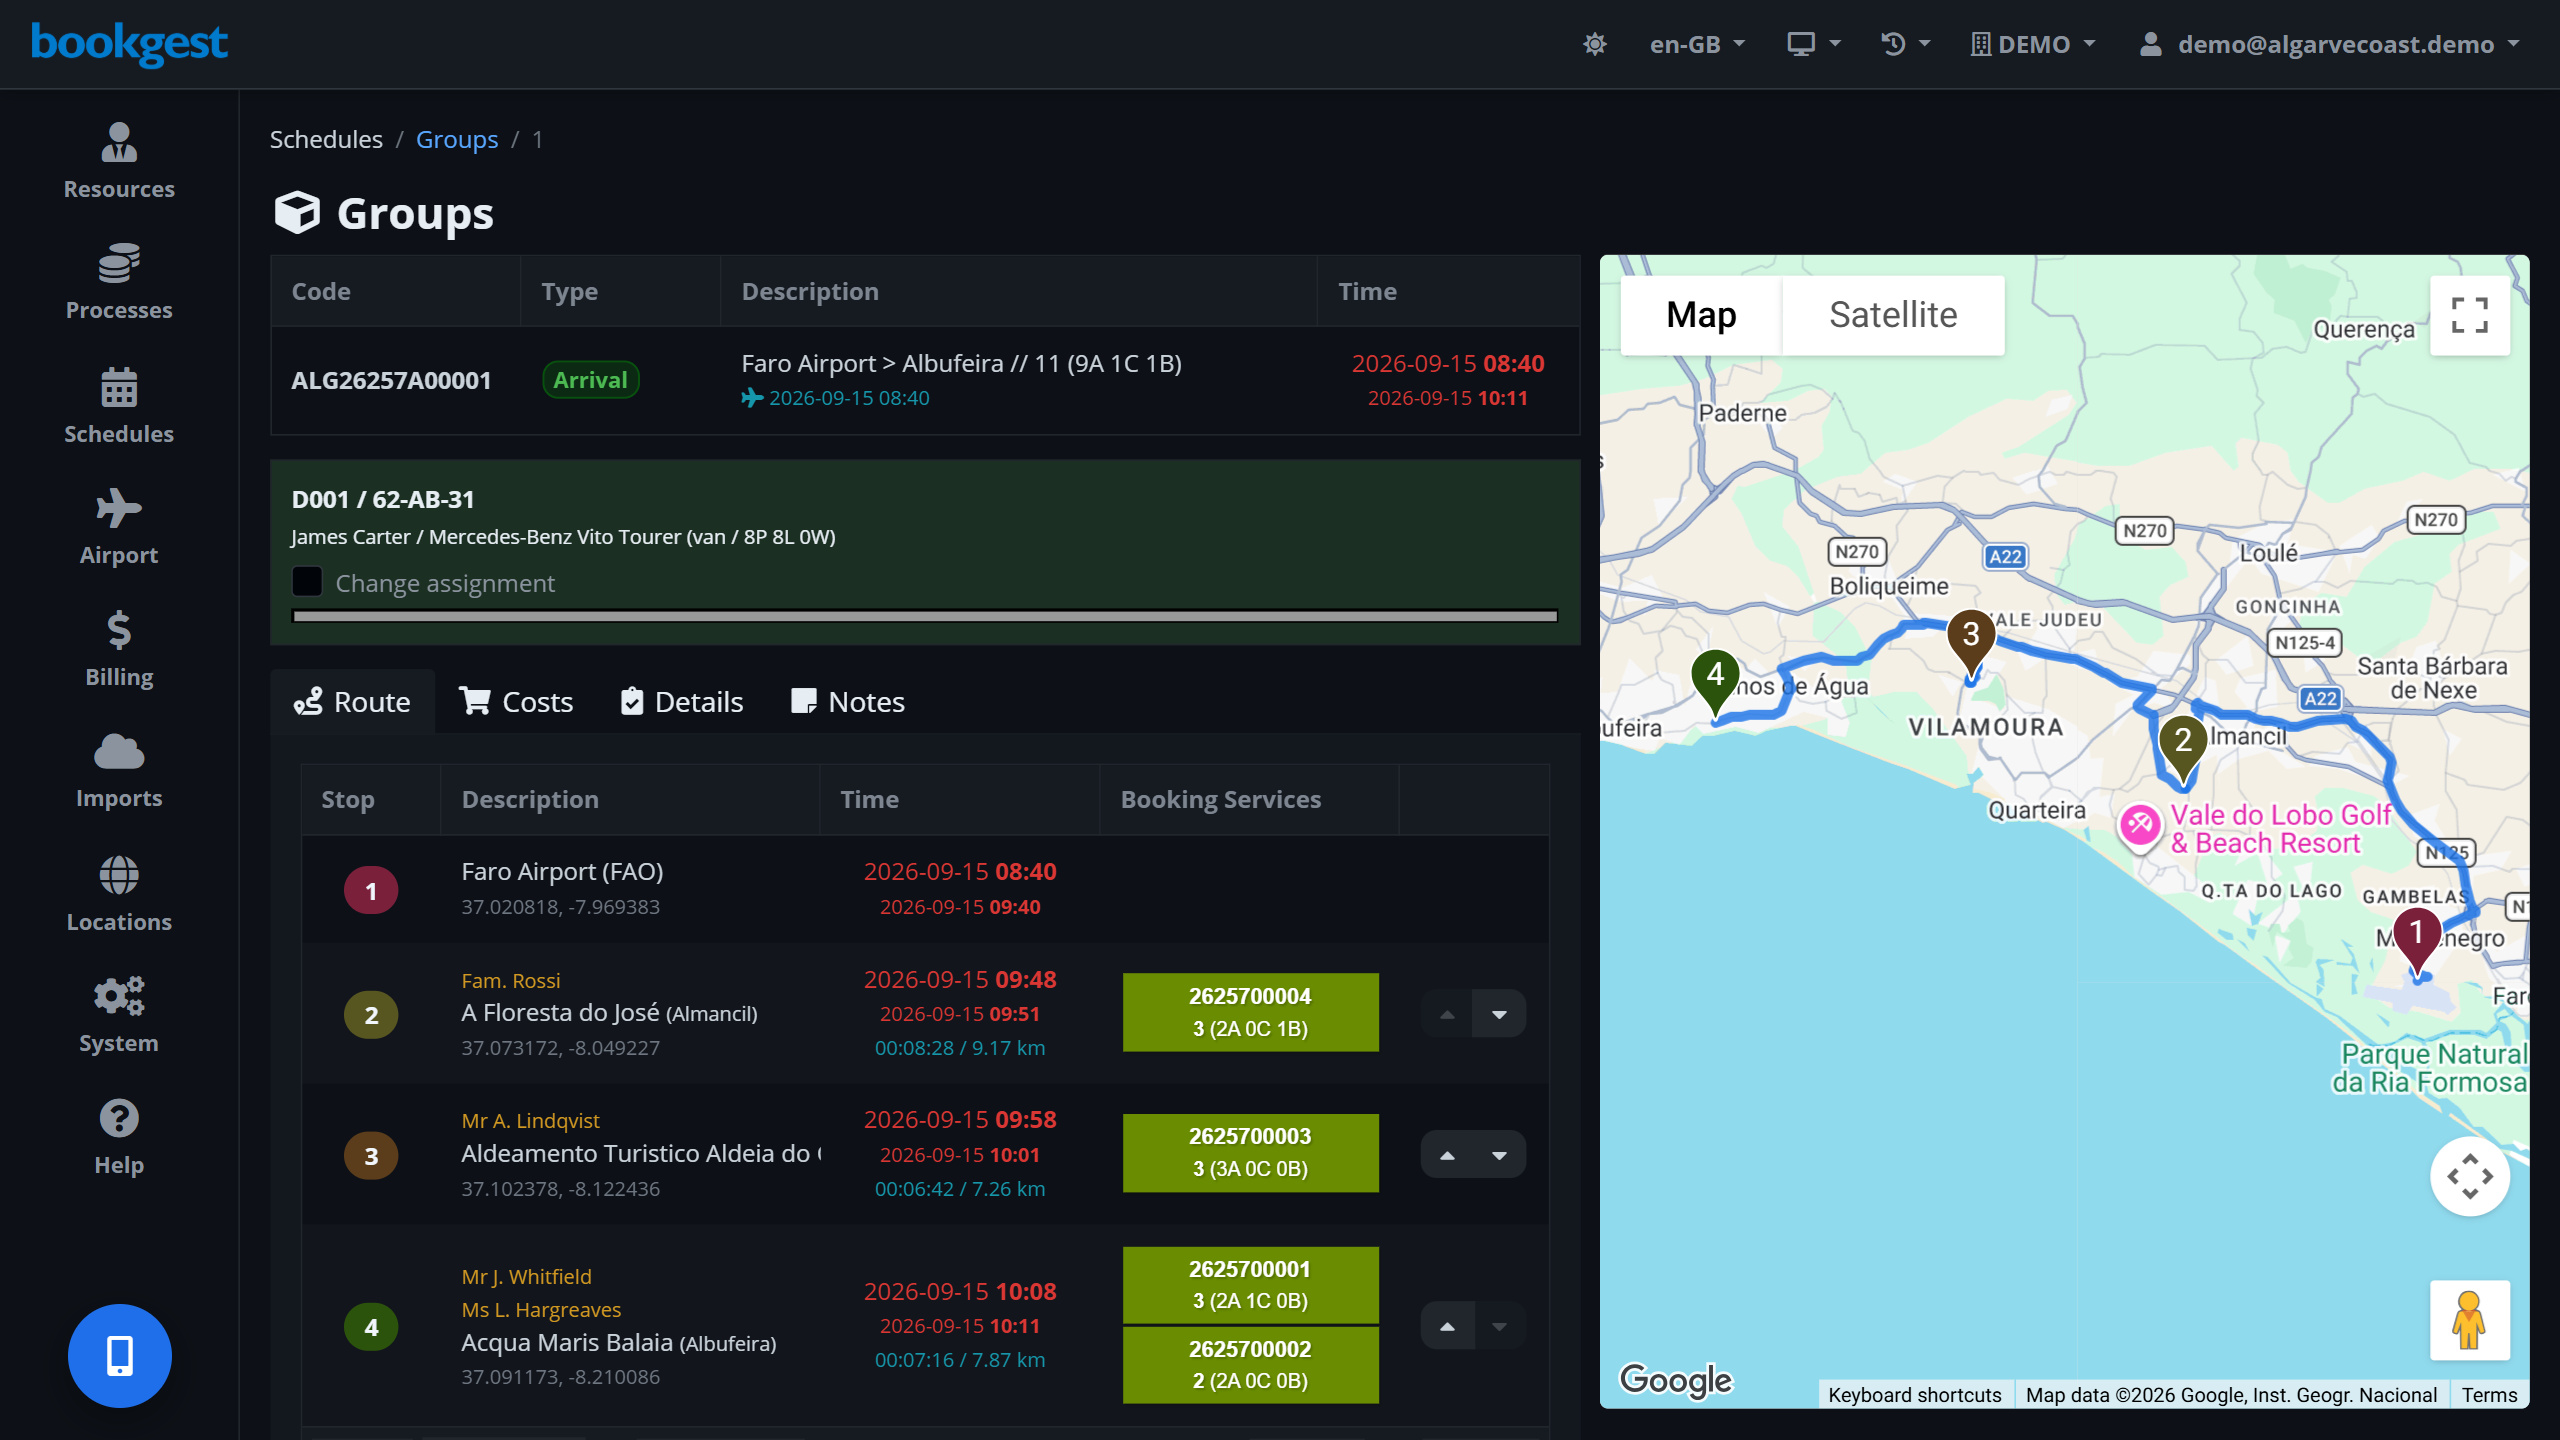This screenshot has width=2560, height=1440.
Task: Open the Resources sidebar section
Action: point(119,161)
